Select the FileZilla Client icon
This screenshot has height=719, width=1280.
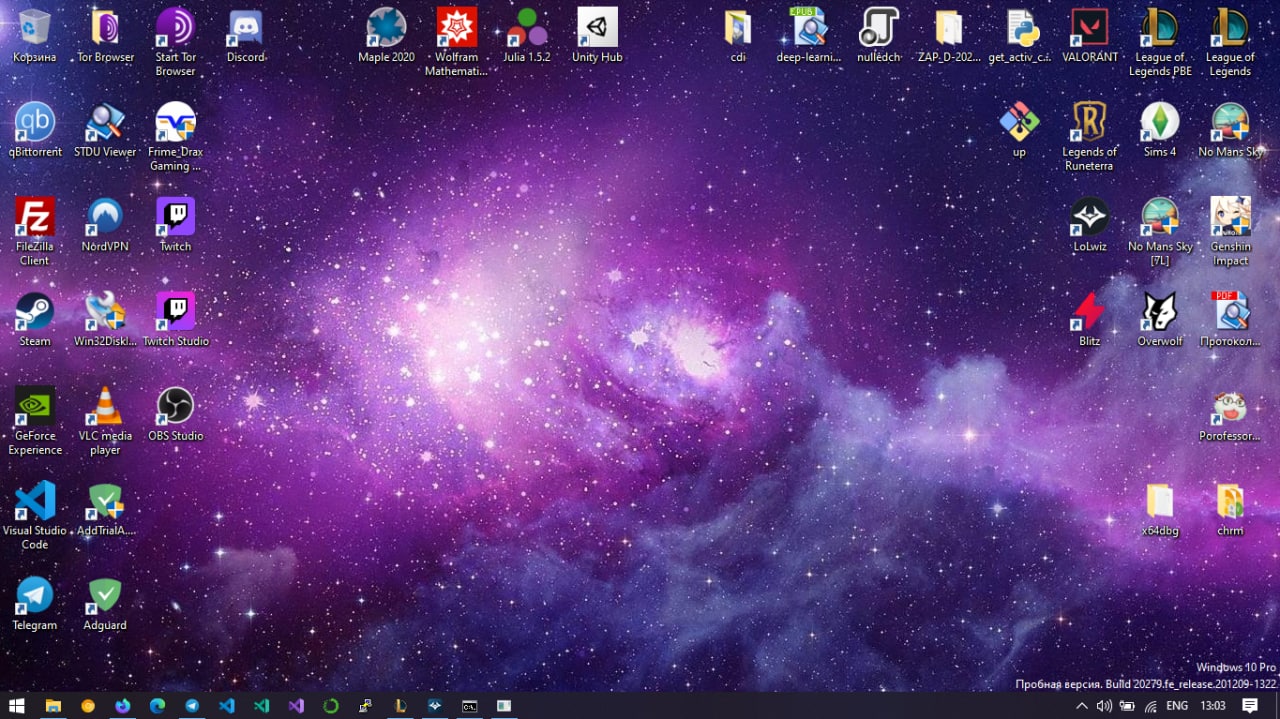pos(35,233)
